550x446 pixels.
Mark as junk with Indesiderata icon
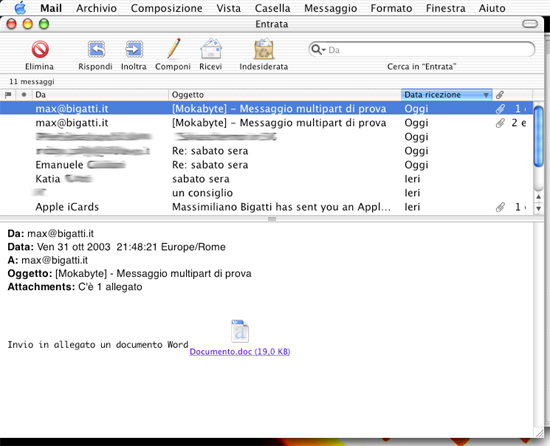tap(263, 48)
